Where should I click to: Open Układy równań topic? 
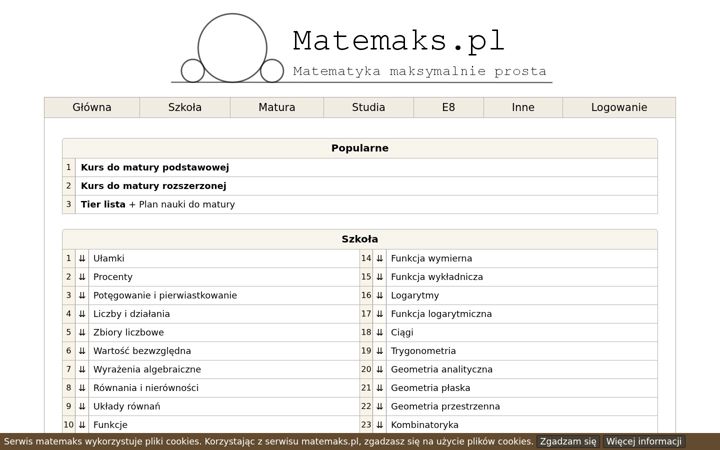127,406
